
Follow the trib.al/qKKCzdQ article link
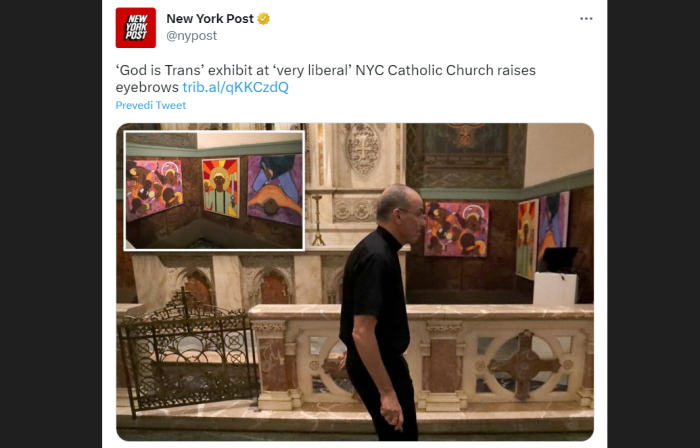click(x=236, y=87)
